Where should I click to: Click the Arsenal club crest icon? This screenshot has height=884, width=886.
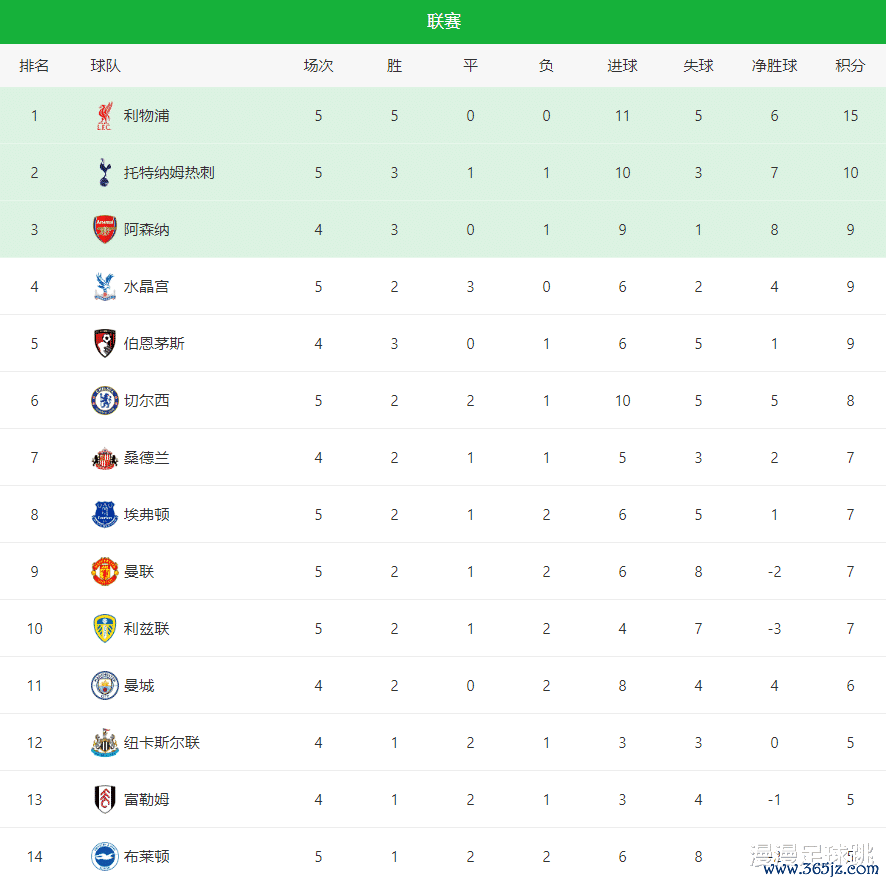(x=104, y=230)
